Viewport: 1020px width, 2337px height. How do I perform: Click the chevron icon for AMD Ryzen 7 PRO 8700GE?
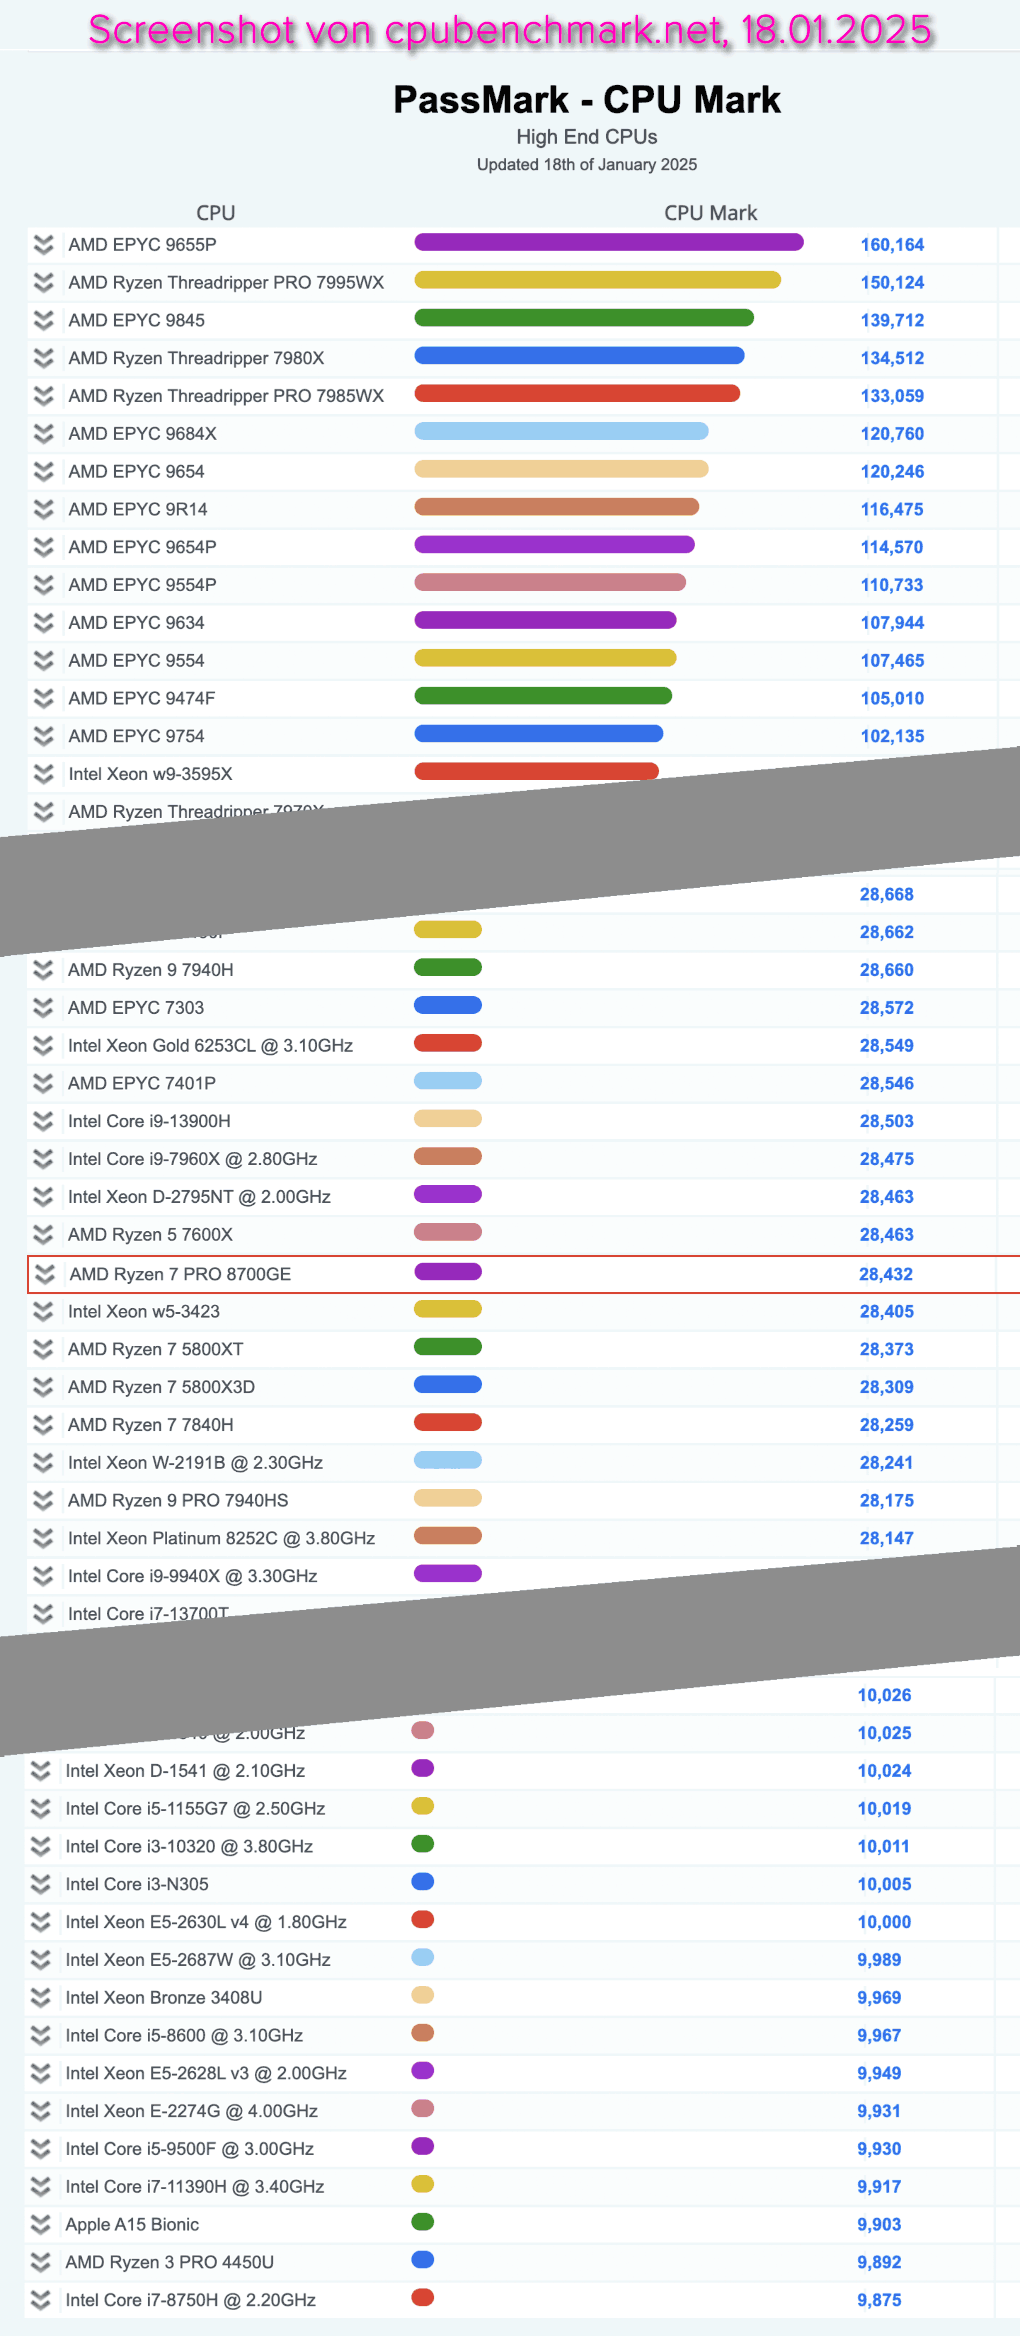pyautogui.click(x=44, y=1274)
